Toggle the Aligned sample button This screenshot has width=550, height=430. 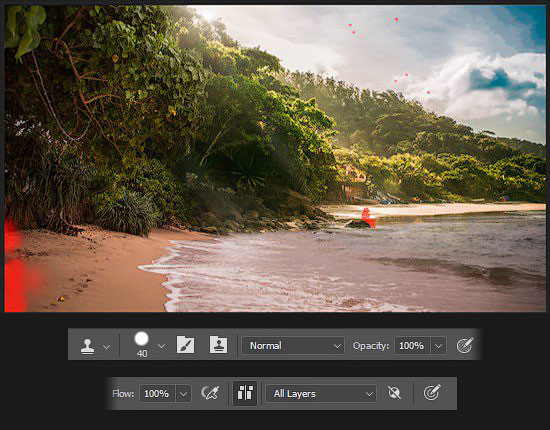(x=245, y=393)
